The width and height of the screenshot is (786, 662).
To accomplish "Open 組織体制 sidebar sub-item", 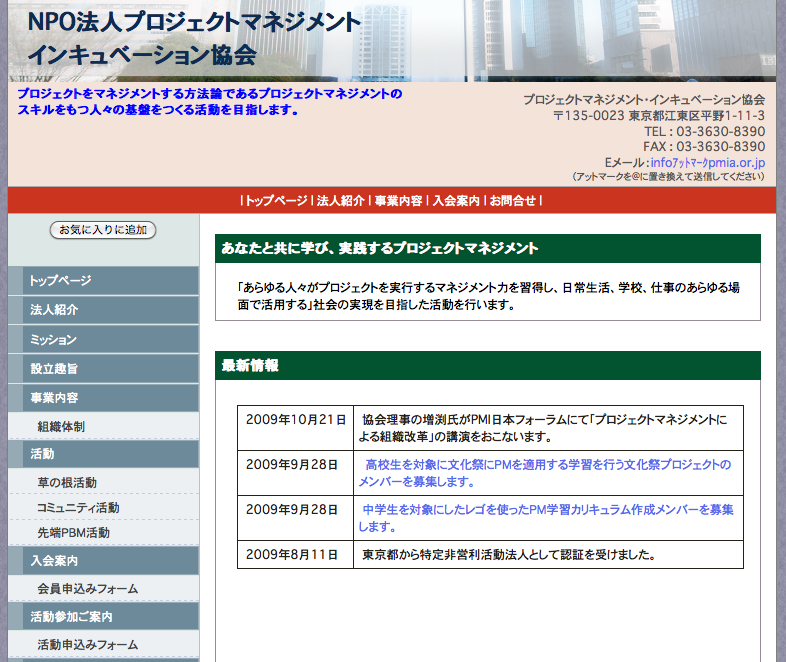I will tap(61, 426).
